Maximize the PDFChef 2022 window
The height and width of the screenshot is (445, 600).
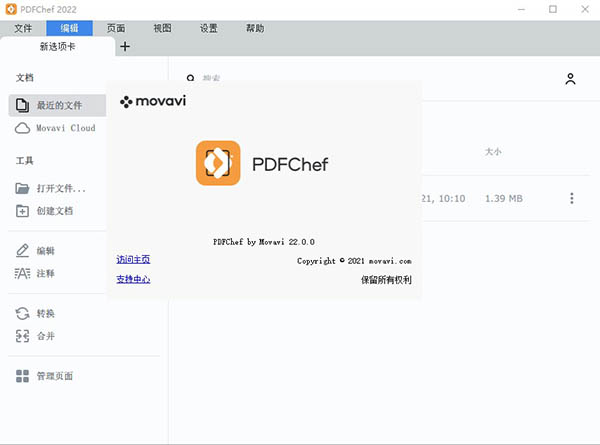pos(553,9)
